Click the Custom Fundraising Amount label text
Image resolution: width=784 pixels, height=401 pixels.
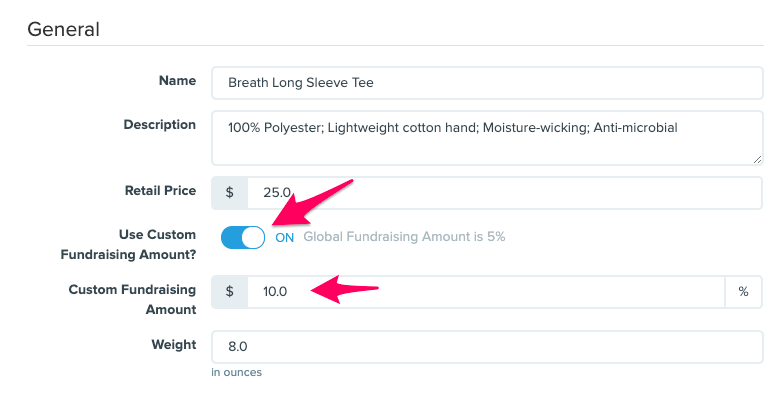132,299
